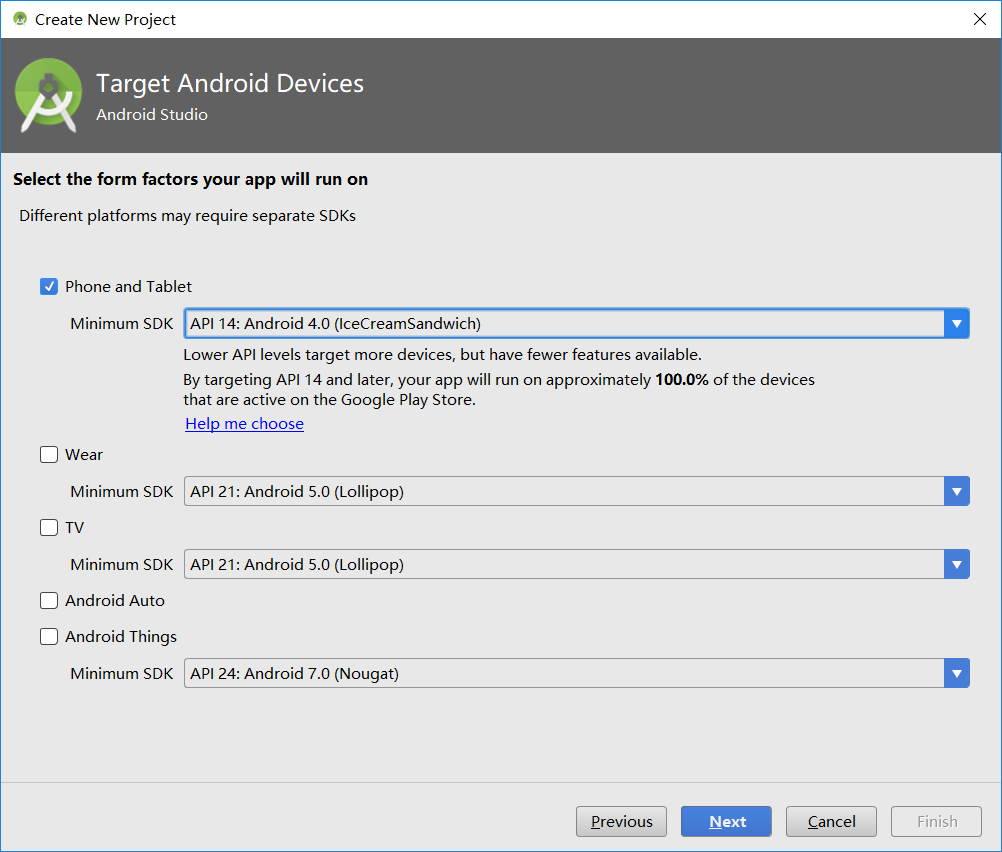Click the blue arrow on TV SDK selector

(957, 564)
